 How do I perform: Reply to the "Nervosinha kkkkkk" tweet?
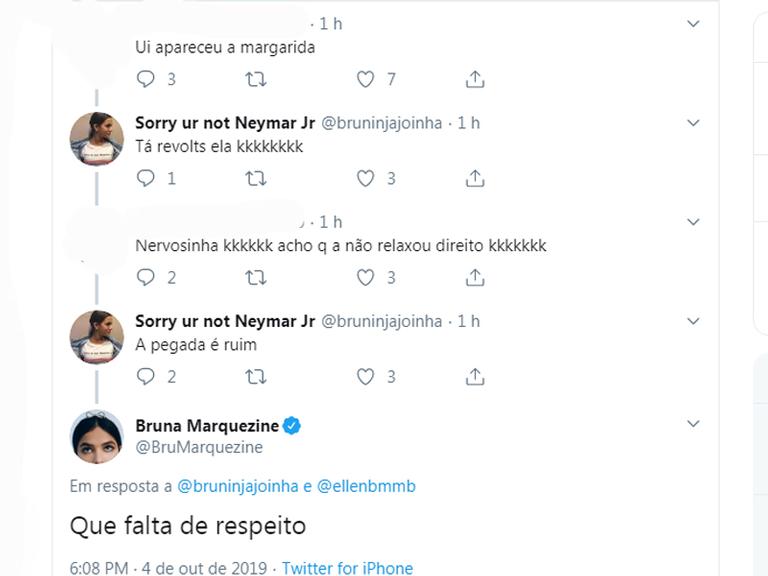145,277
